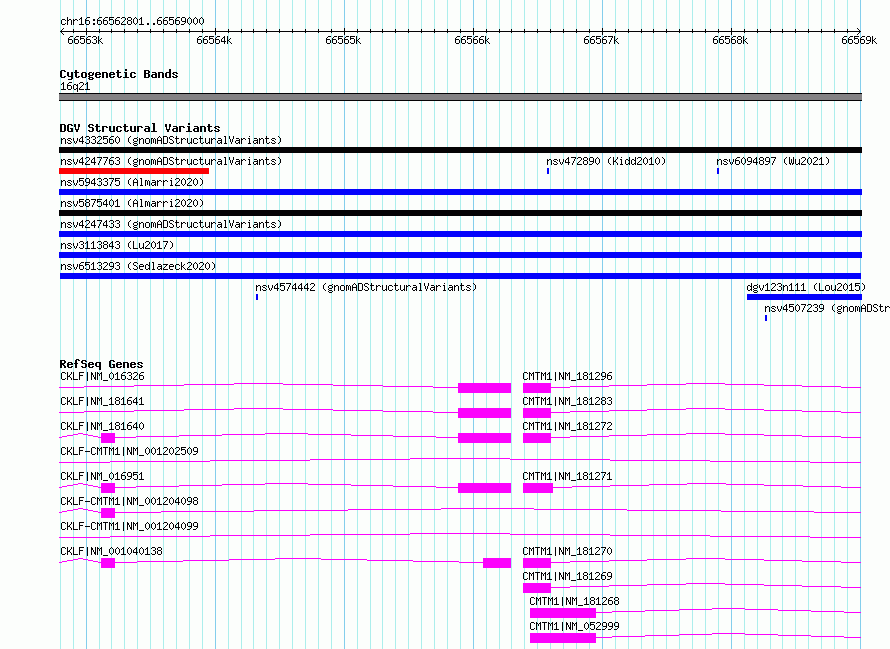Image resolution: width=890 pixels, height=649 pixels.
Task: Click the CMTM1|NM_181283 transcript label
Action: [x=567, y=401]
